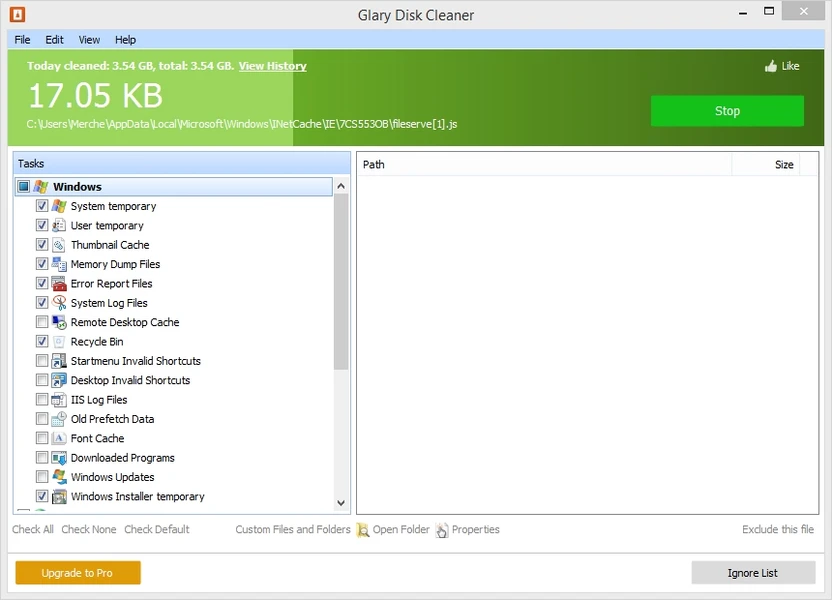
Task: Click the Old Prefetch Data icon
Action: pyautogui.click(x=59, y=419)
